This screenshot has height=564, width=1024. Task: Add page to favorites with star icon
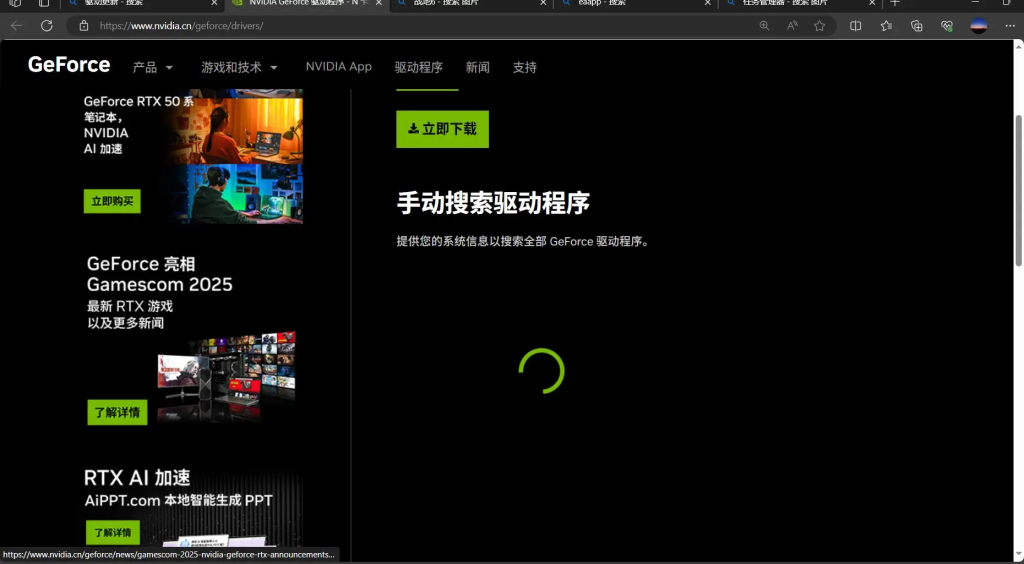820,26
